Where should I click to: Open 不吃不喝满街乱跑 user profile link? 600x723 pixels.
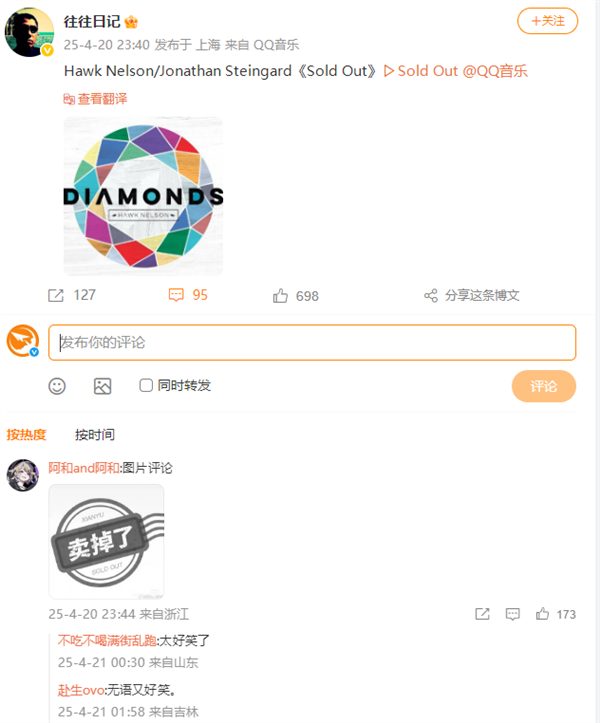pyautogui.click(x=107, y=640)
